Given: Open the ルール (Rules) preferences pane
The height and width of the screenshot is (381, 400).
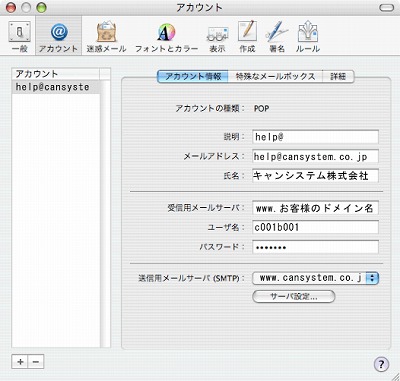Looking at the screenshot, I should (308, 37).
